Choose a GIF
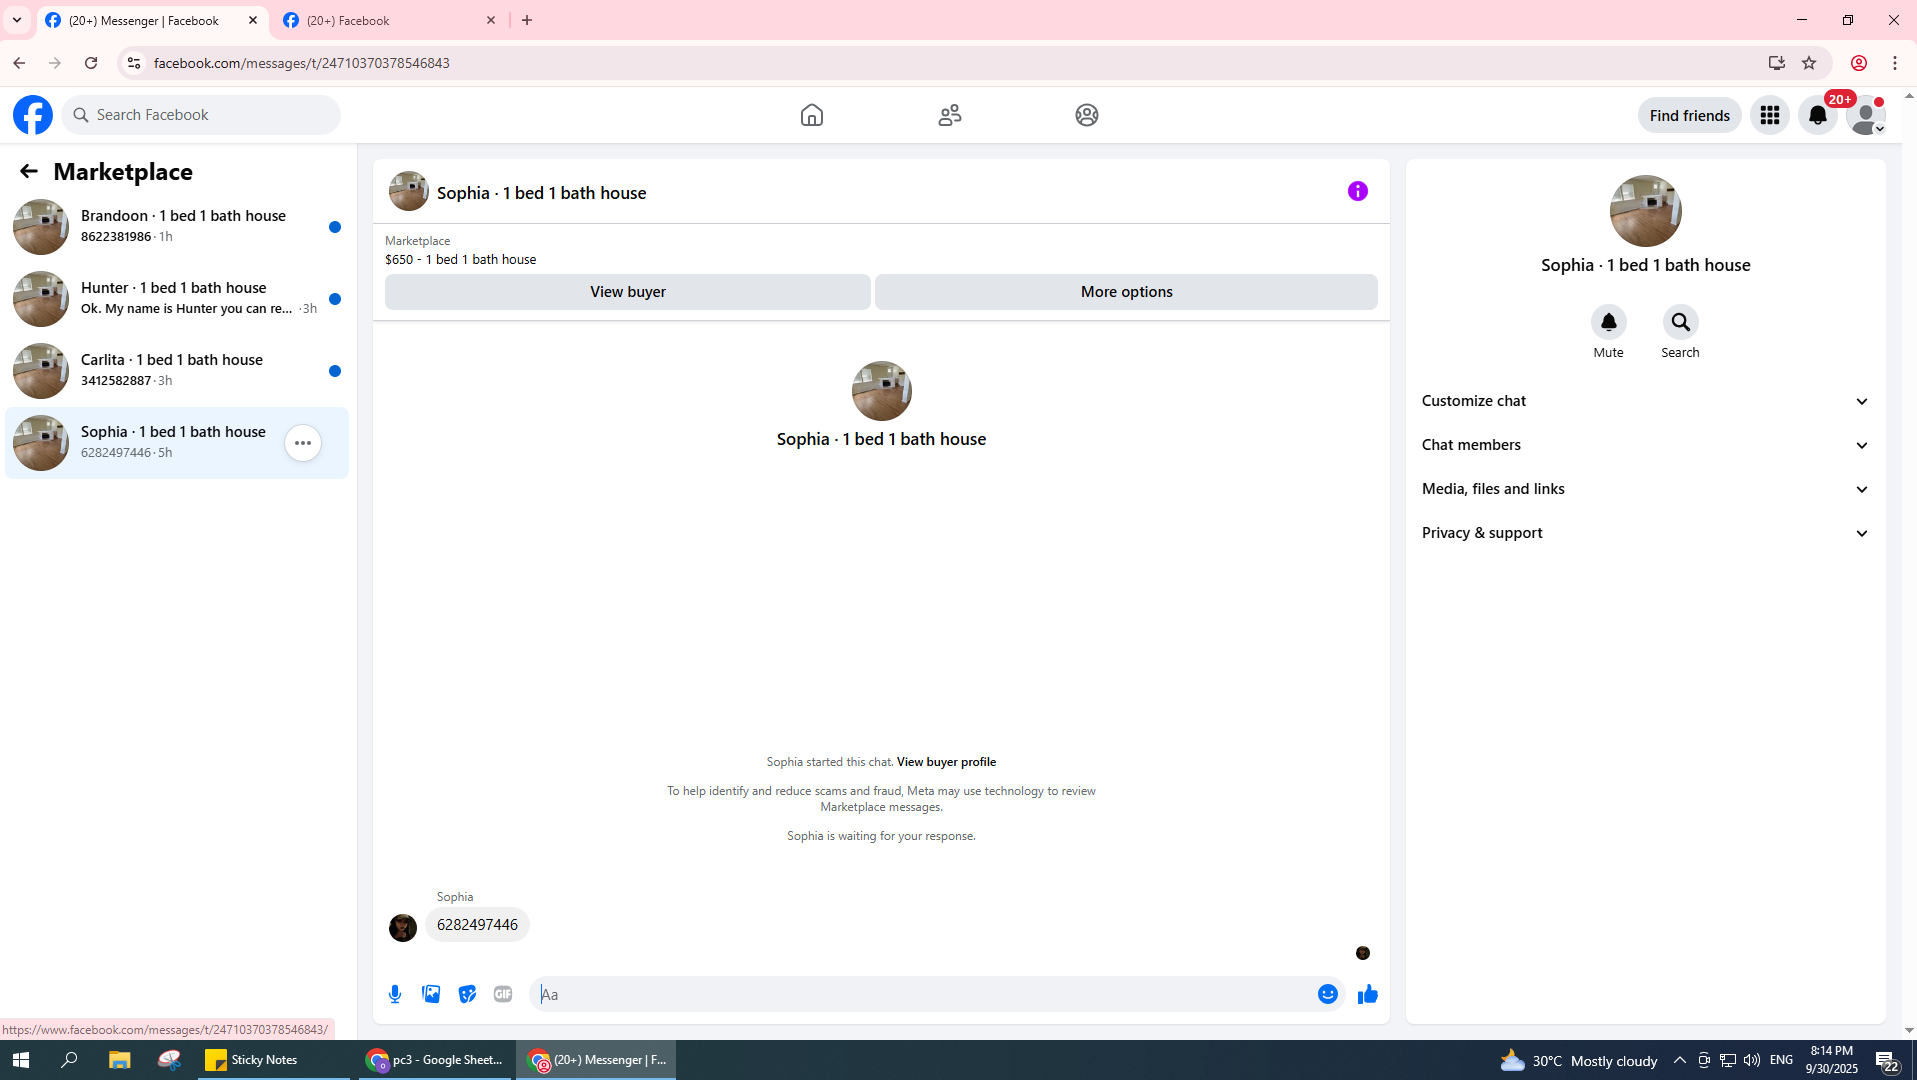 (x=503, y=994)
